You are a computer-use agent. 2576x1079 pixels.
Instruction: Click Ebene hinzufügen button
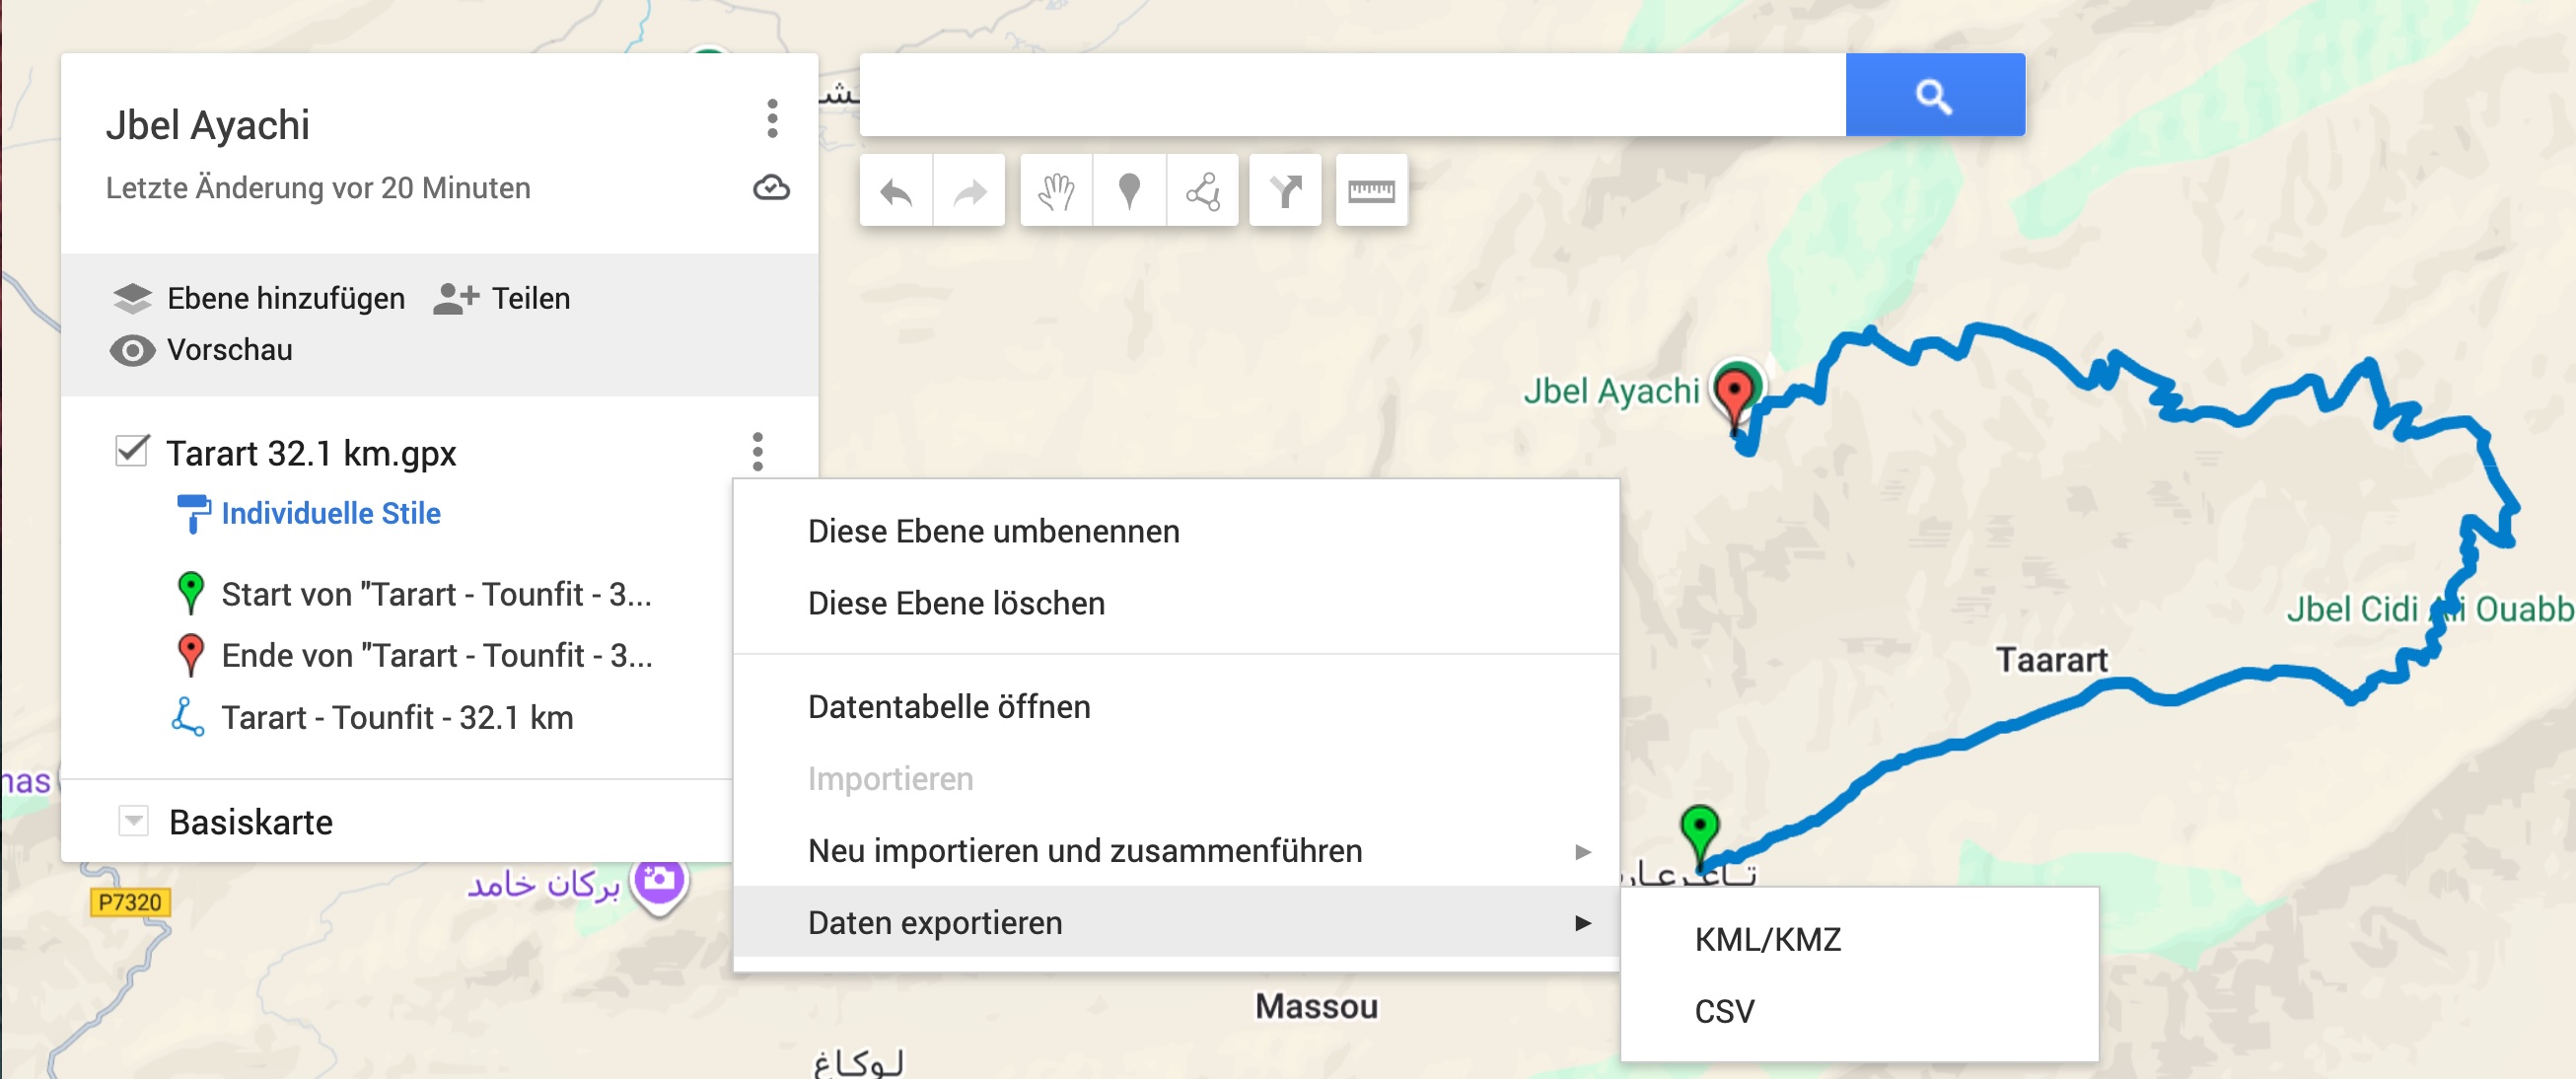click(x=260, y=298)
